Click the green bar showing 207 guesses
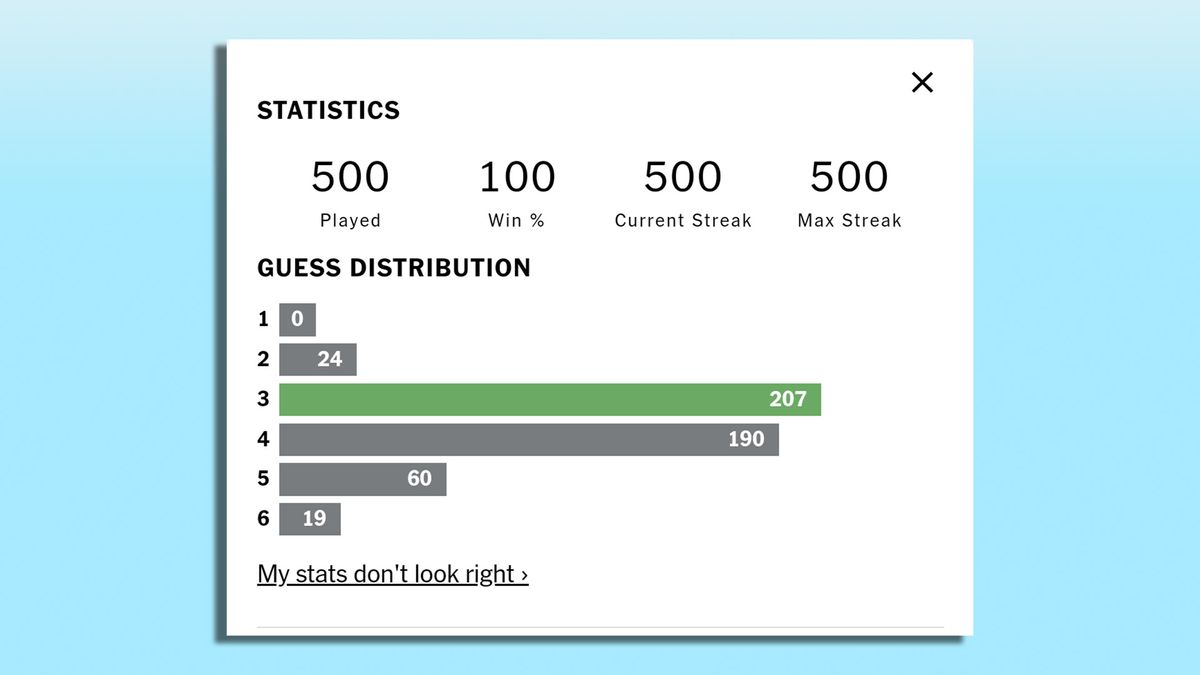Viewport: 1200px width, 675px height. (x=549, y=399)
